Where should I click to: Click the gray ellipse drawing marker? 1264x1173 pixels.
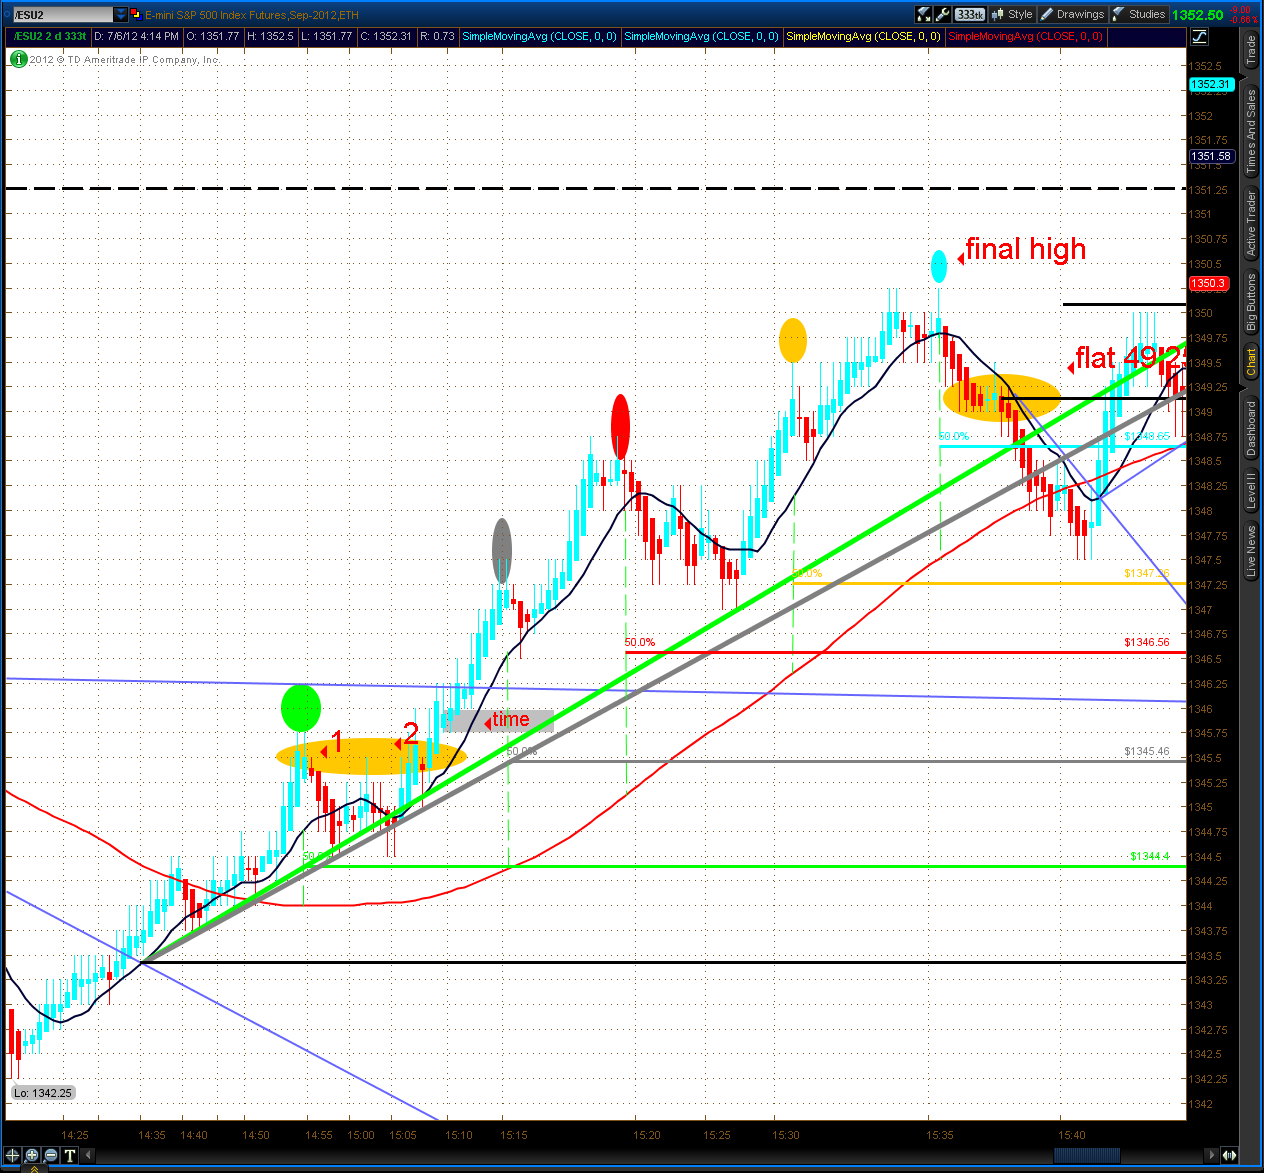[502, 550]
